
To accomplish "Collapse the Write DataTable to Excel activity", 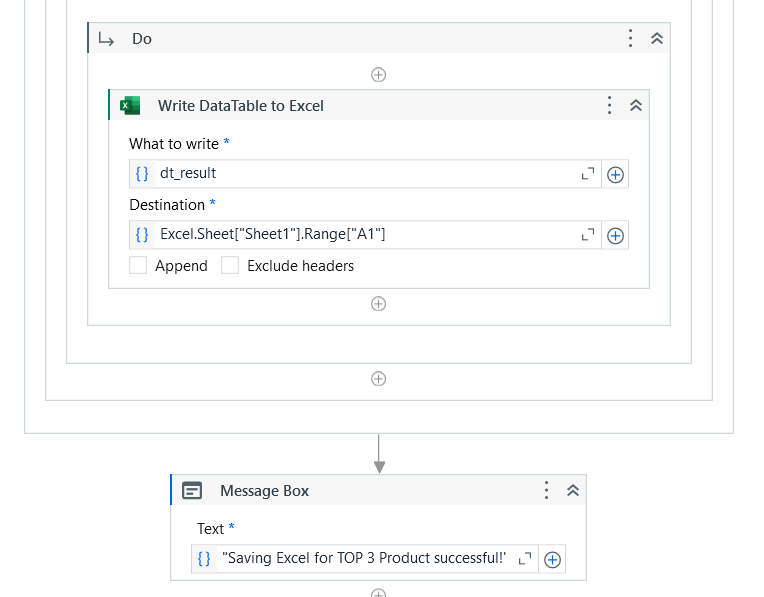I will (x=636, y=105).
